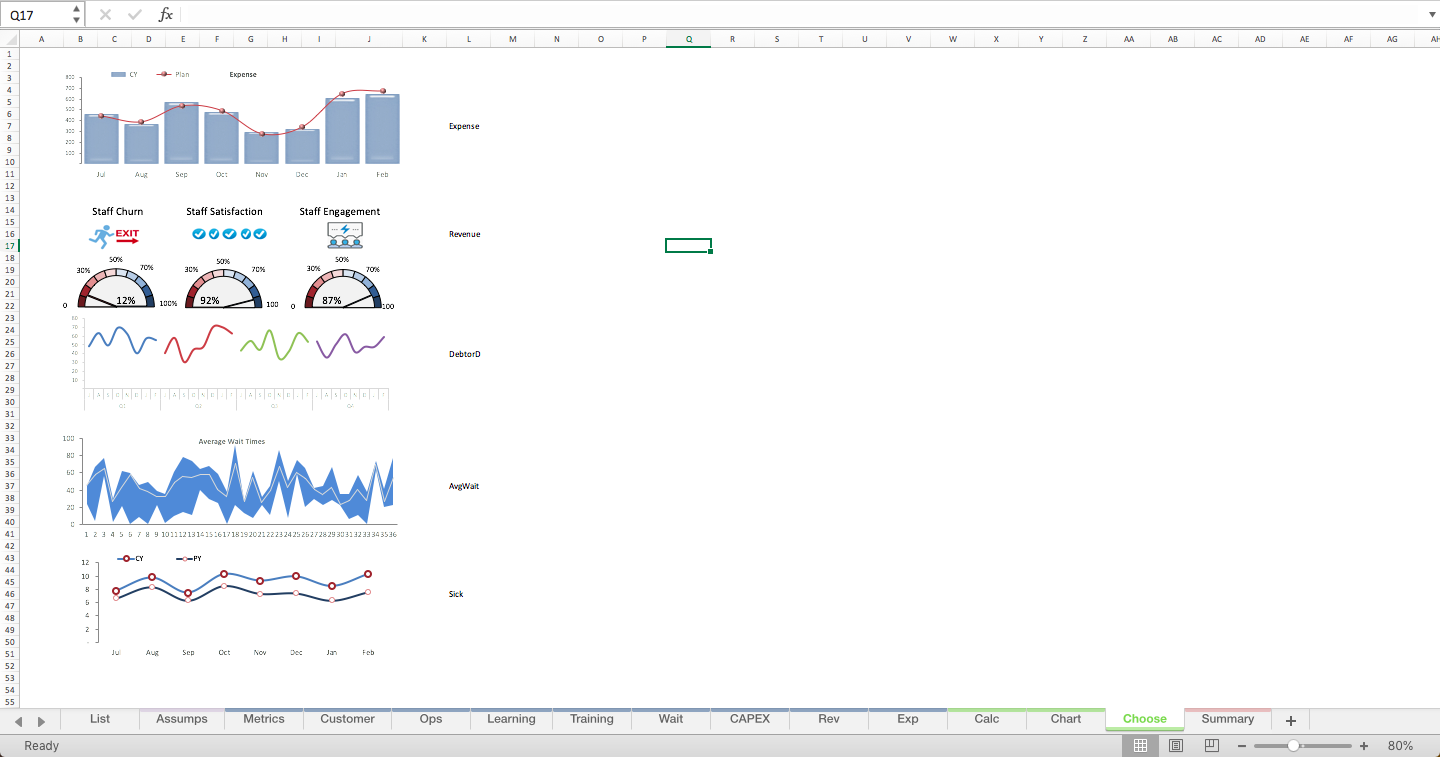Click the 'AvgWait' label cell
Image resolution: width=1440 pixels, height=757 pixels.
point(464,486)
